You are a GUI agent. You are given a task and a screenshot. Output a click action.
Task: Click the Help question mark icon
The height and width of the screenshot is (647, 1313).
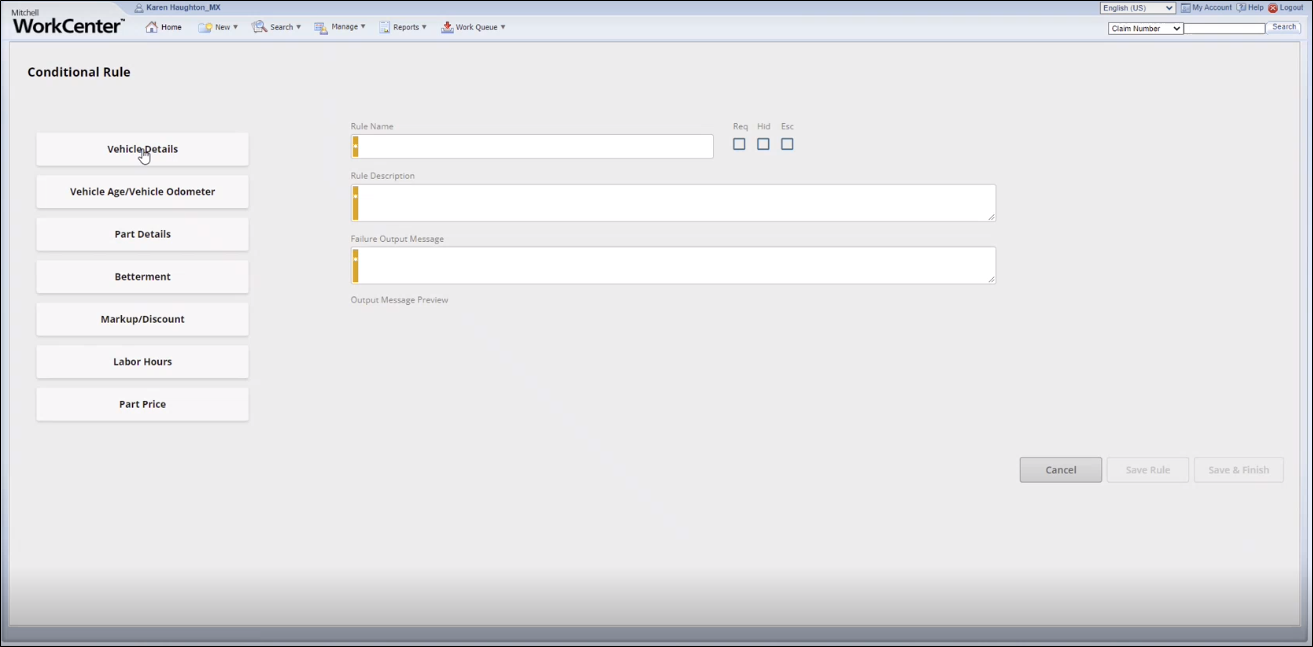click(1241, 8)
